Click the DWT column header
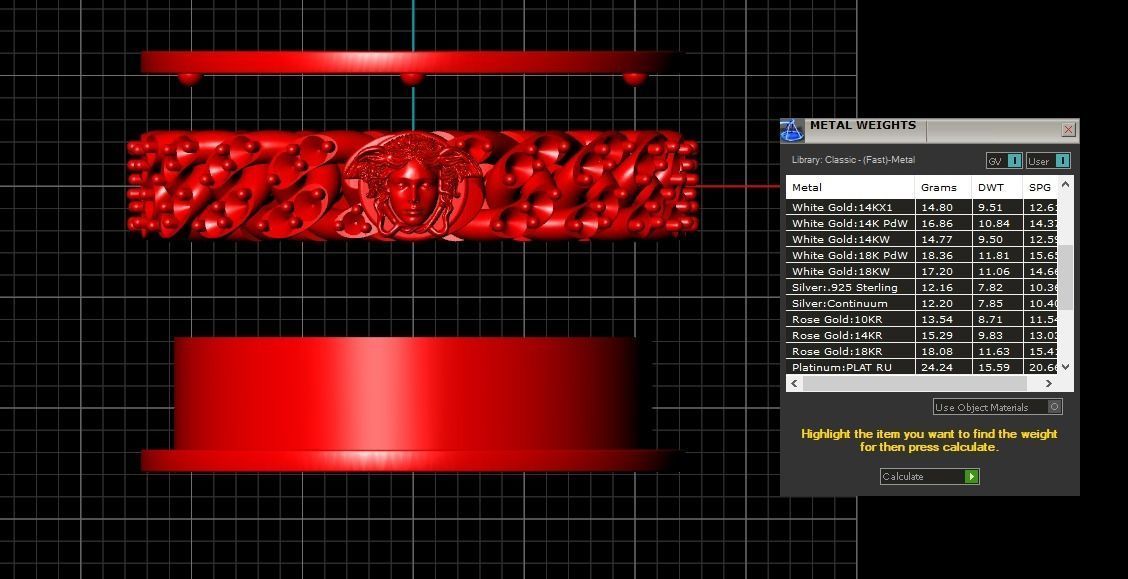Viewport: 1128px width, 579px height. (997, 188)
